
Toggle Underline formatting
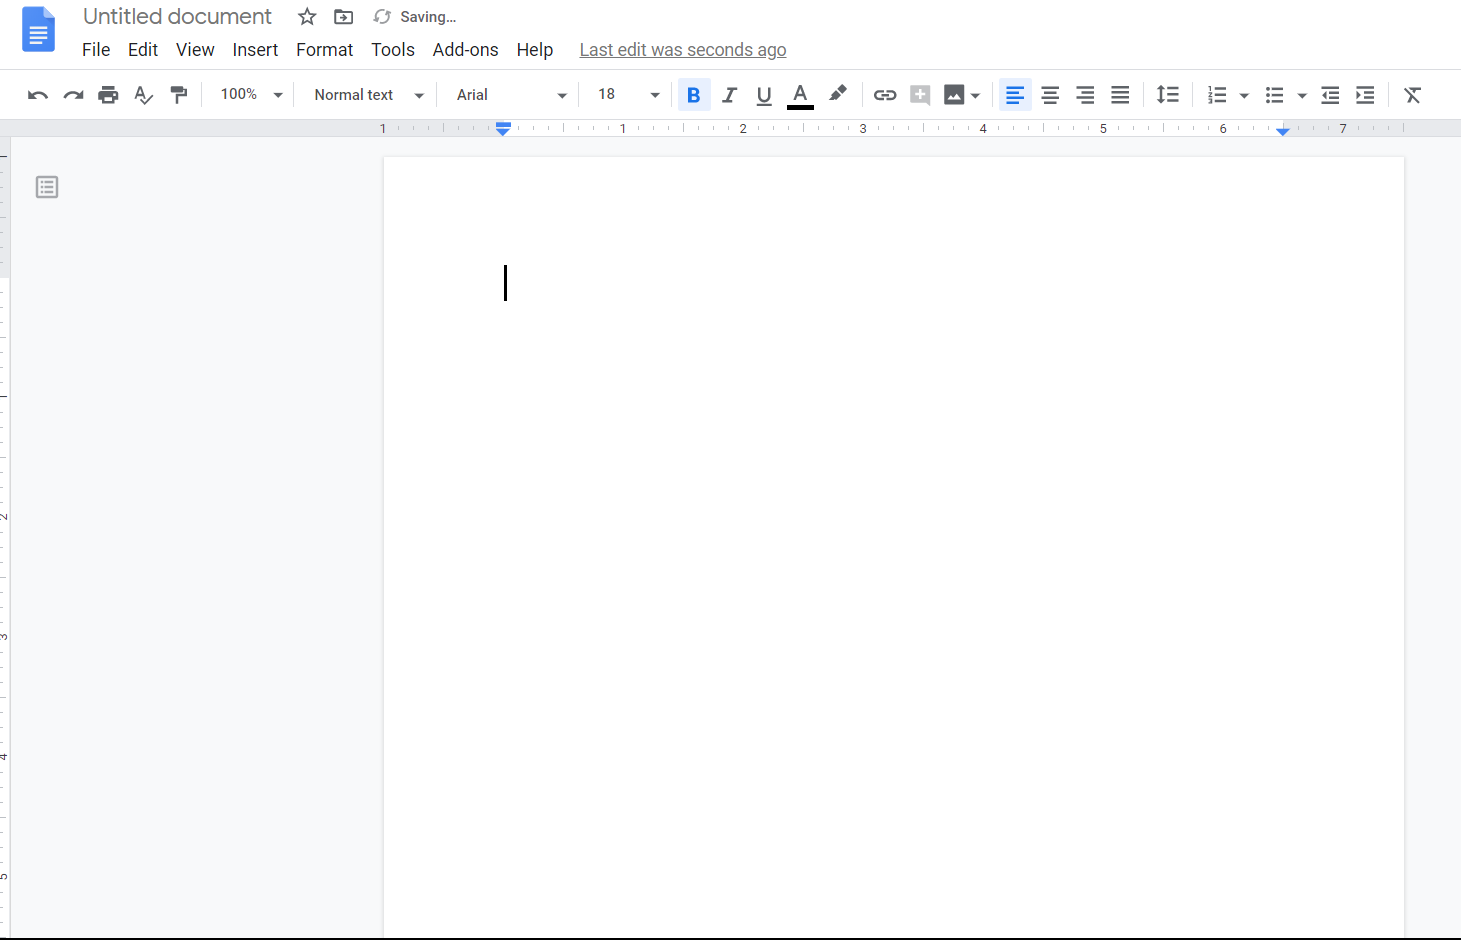click(764, 95)
